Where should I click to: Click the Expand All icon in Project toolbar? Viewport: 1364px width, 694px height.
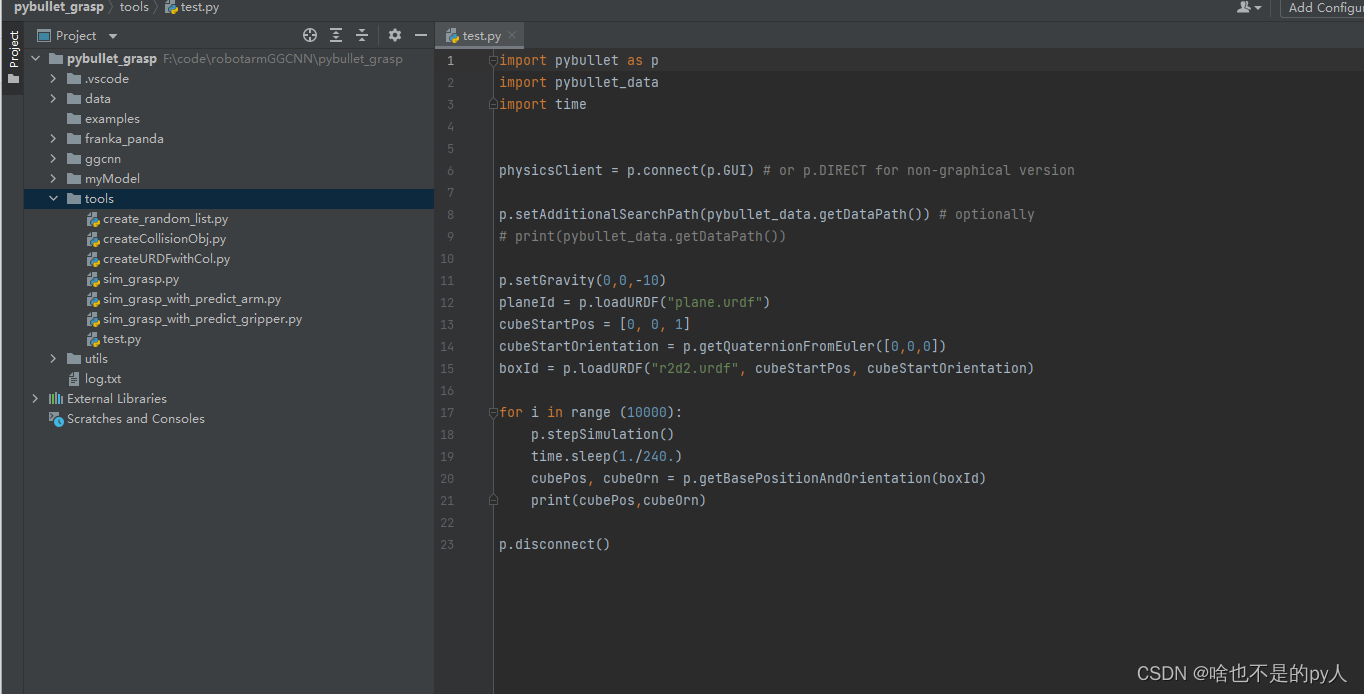336,34
